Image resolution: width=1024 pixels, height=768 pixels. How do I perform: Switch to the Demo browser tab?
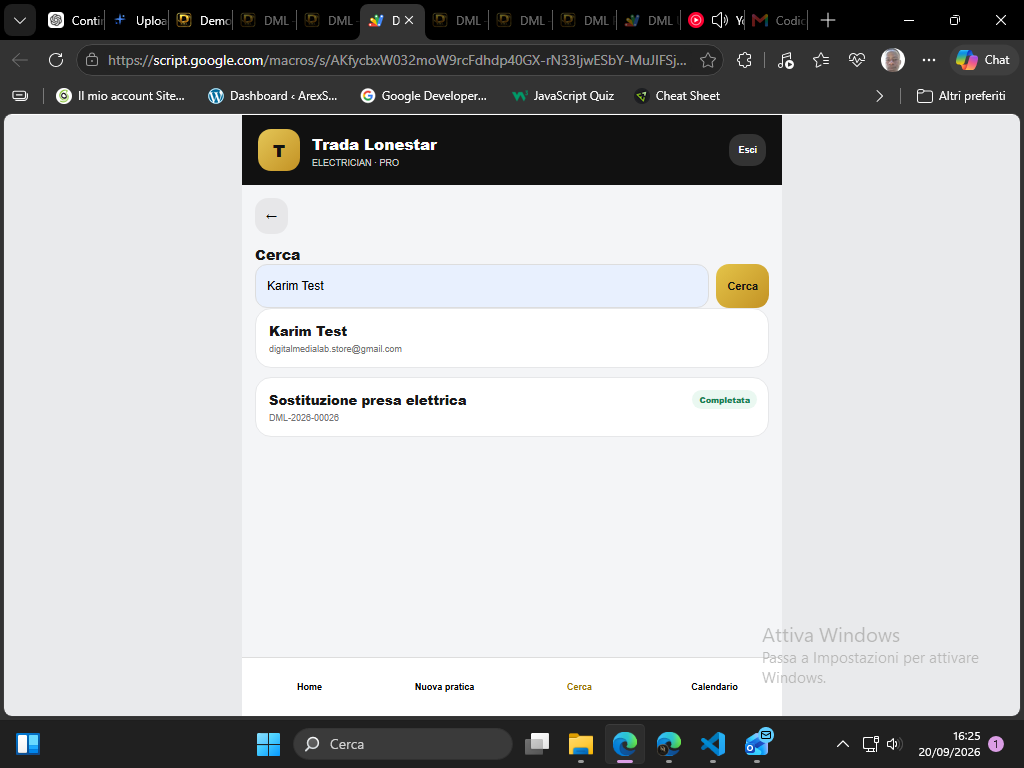(x=202, y=20)
